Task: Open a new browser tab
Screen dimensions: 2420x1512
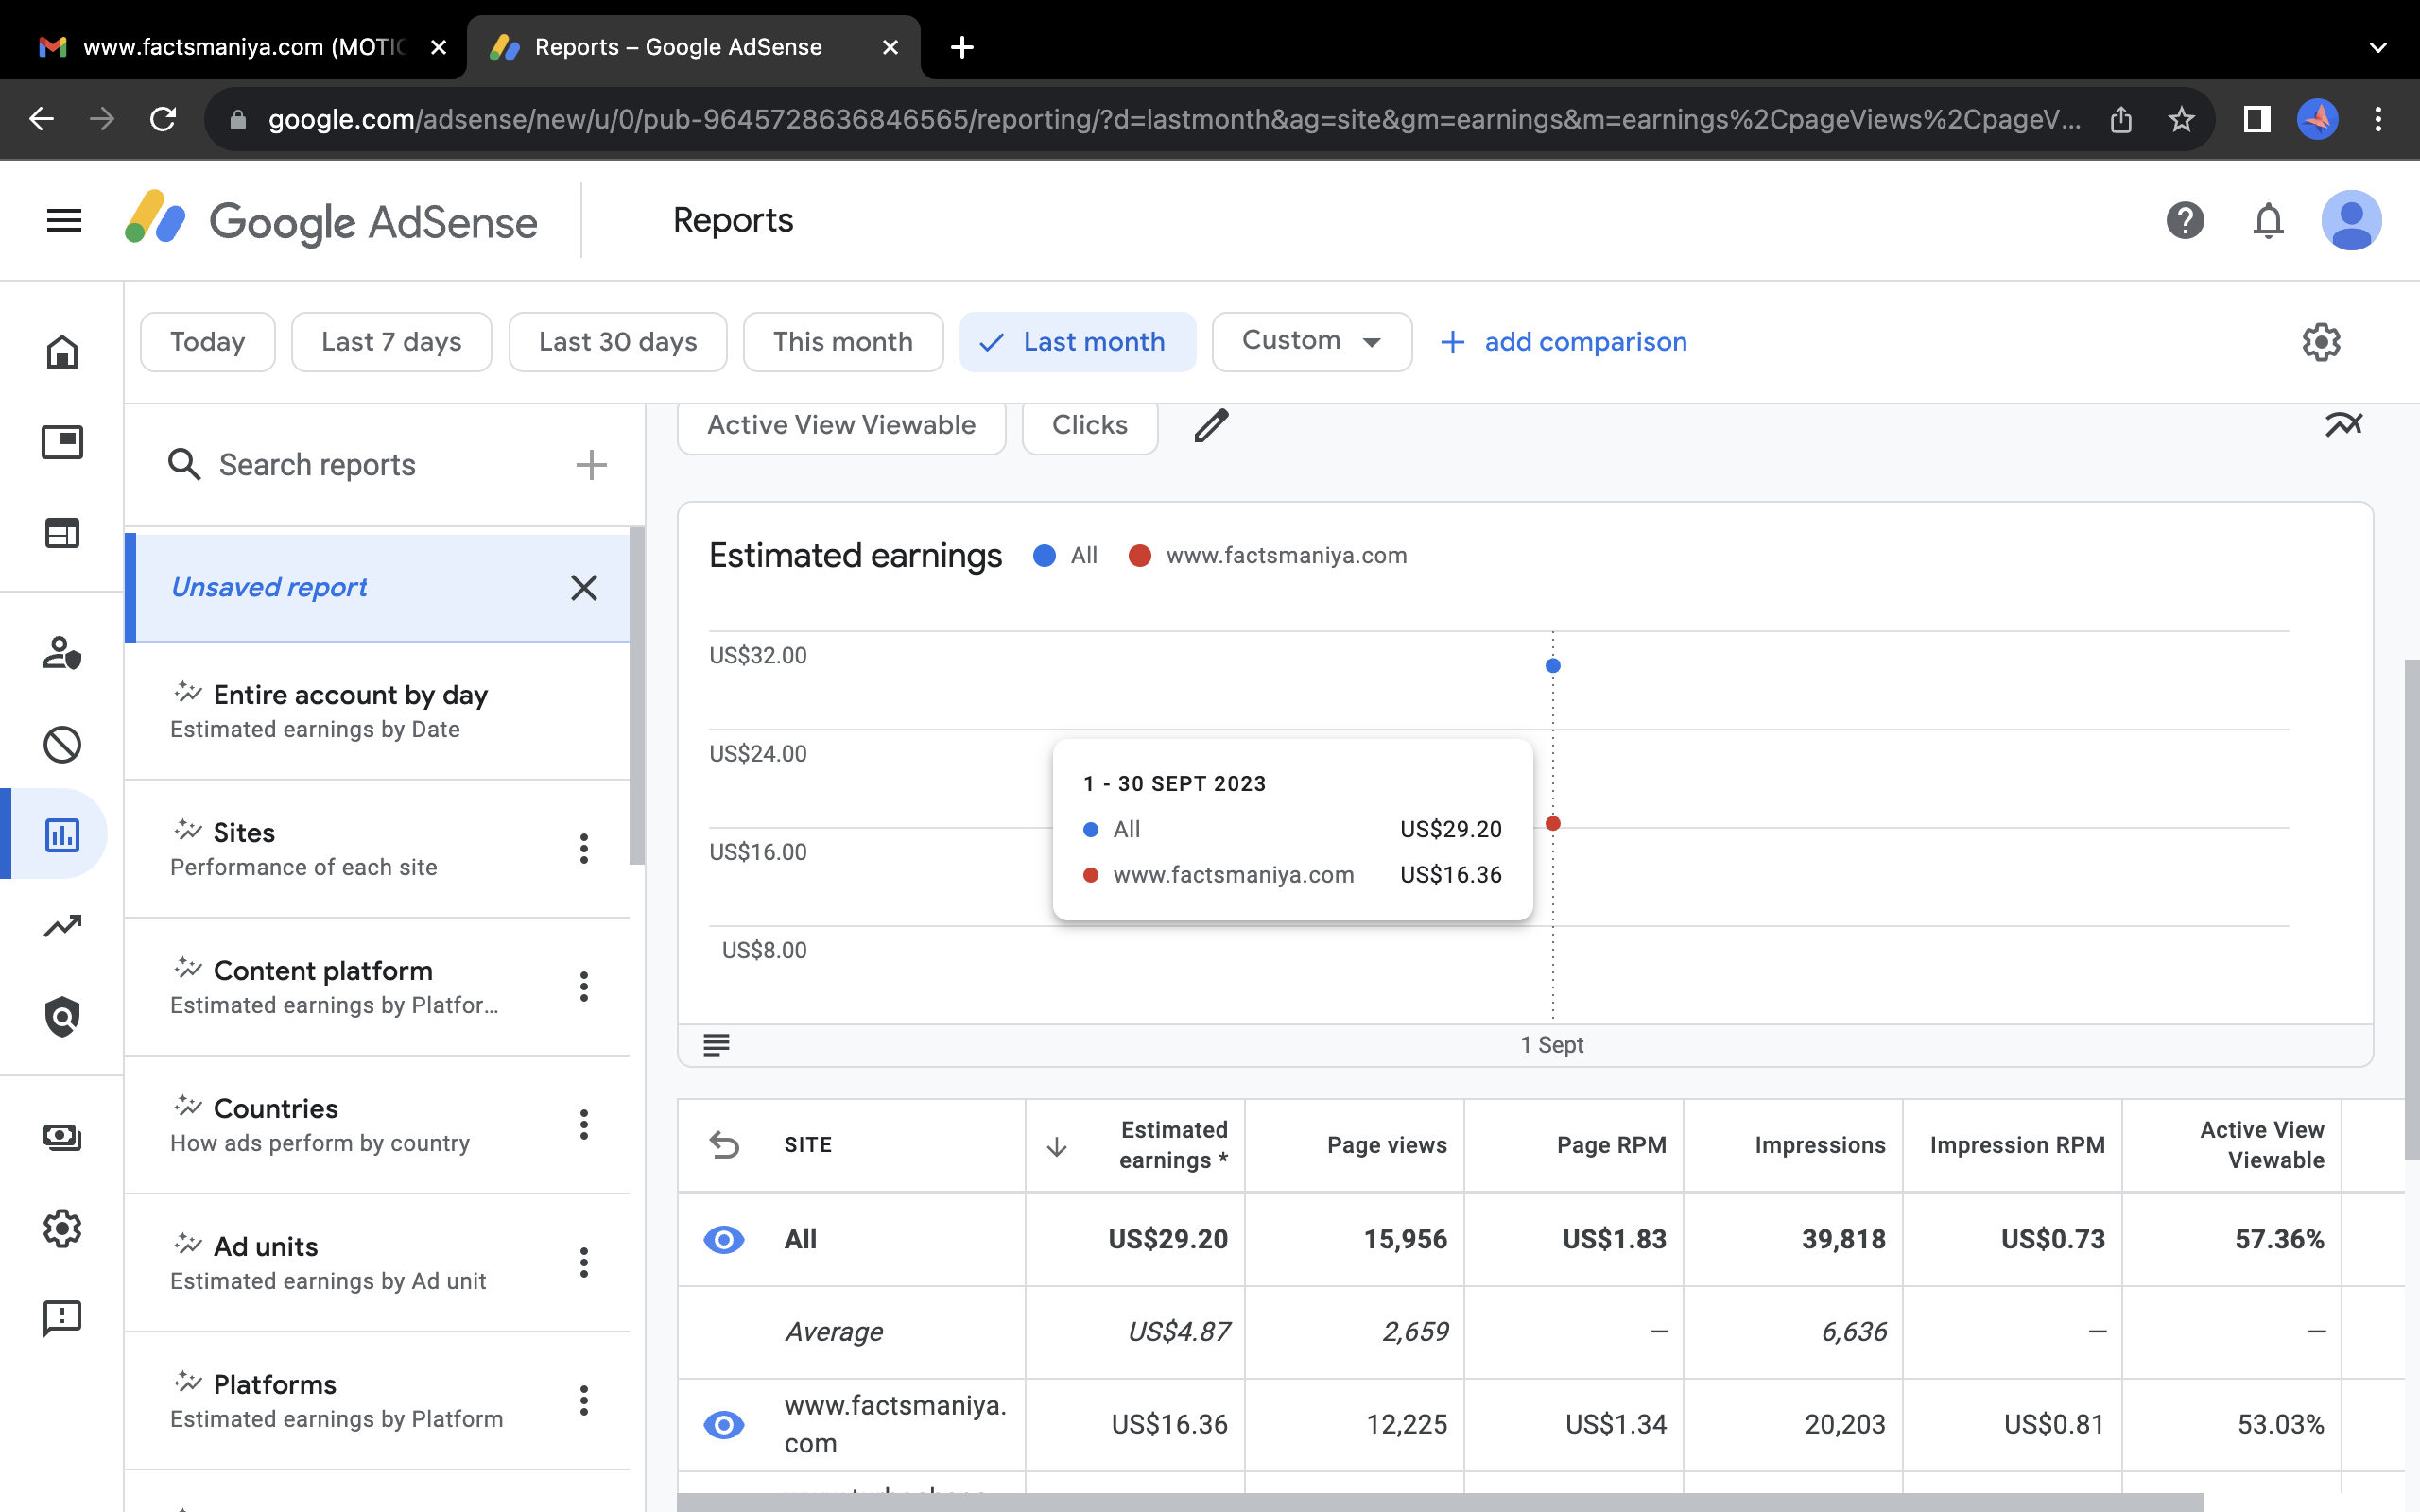Action: coord(961,47)
